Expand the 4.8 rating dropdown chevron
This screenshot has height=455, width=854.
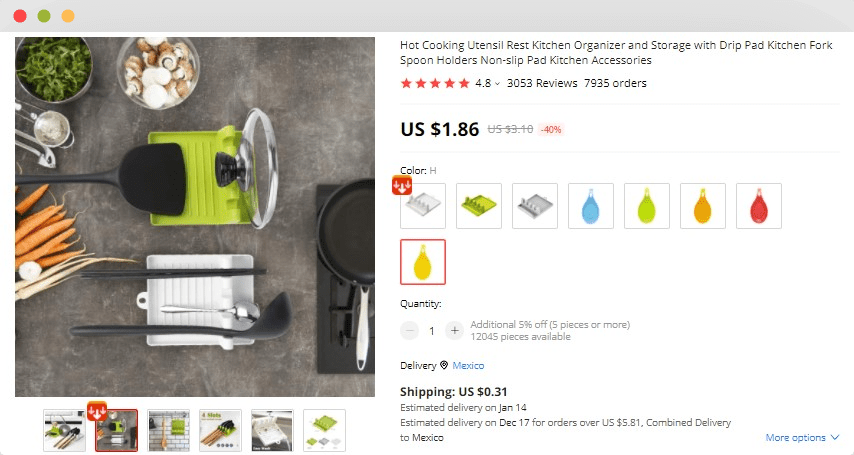(x=497, y=84)
